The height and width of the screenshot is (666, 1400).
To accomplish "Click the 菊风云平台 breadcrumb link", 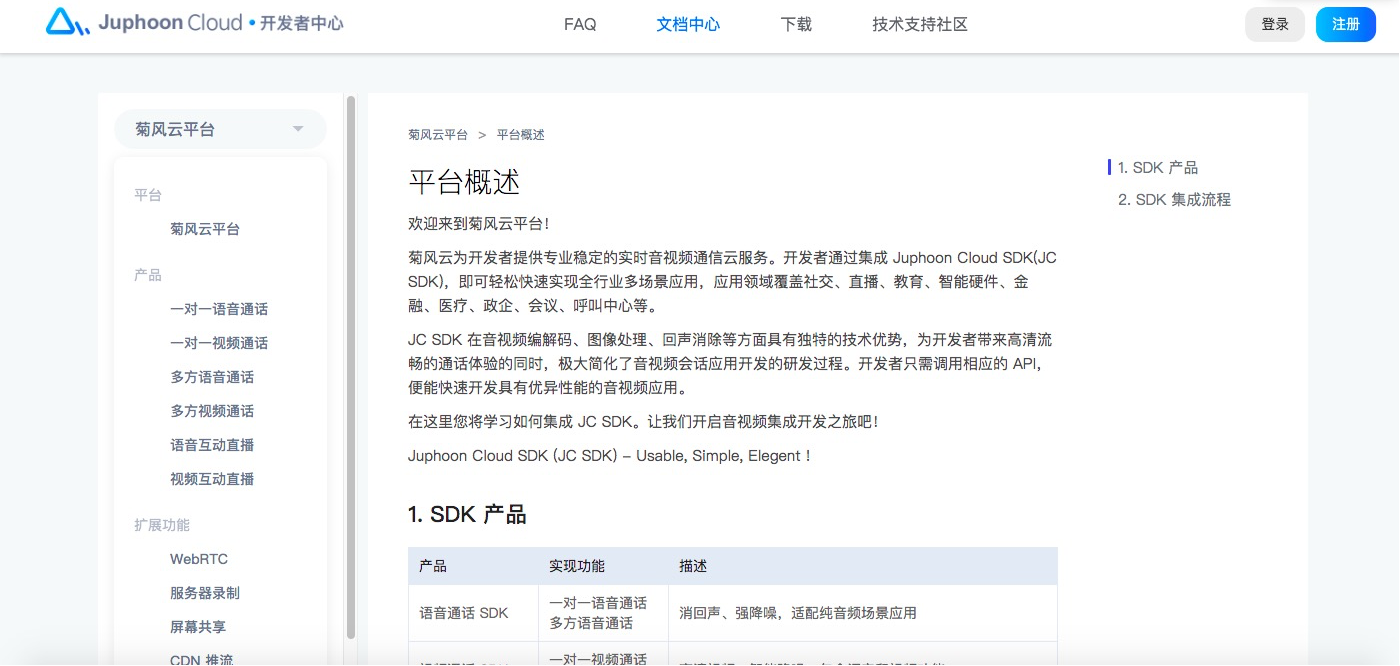I will [x=438, y=135].
